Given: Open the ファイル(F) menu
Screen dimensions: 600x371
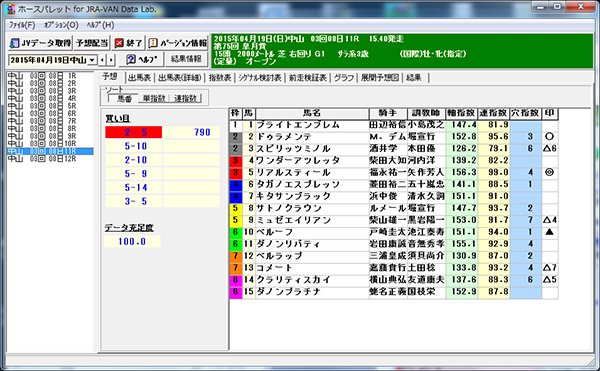Looking at the screenshot, I should click(22, 25).
